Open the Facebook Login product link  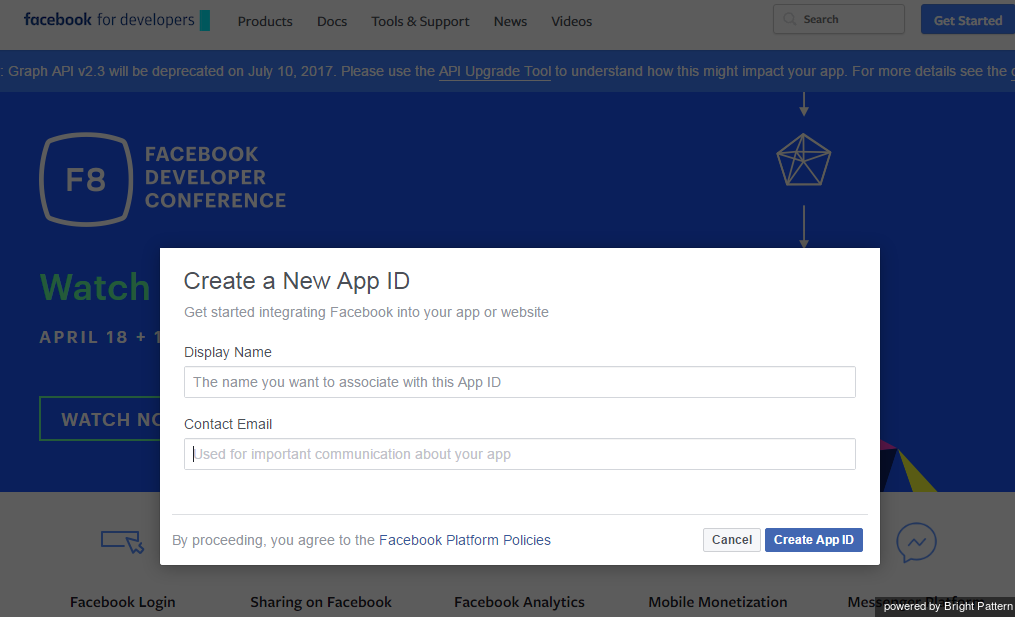coord(122,602)
